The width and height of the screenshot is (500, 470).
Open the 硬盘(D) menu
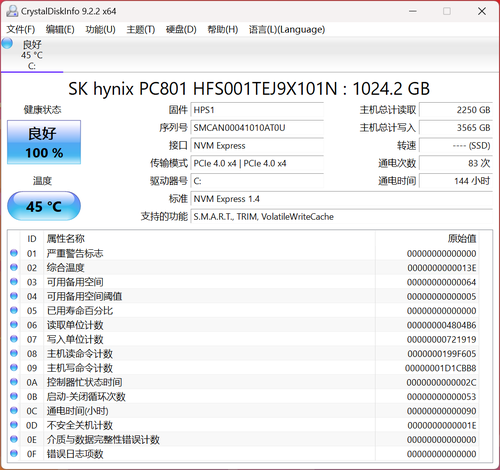tap(181, 30)
